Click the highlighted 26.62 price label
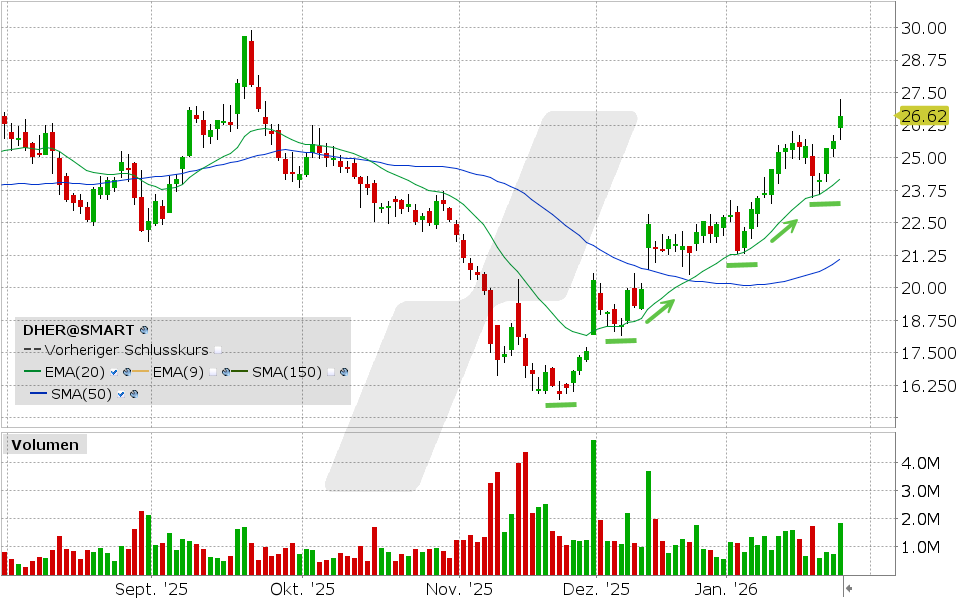Viewport: 960px width, 600px height. pos(926,116)
